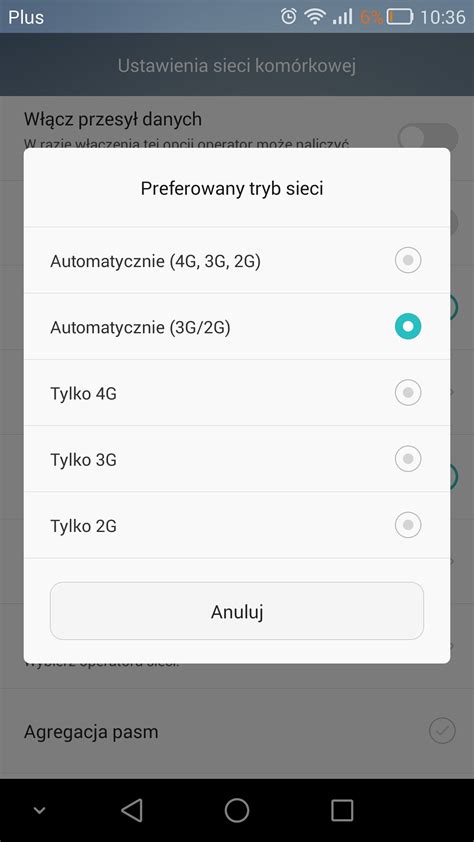This screenshot has width=474, height=842.
Task: Tap the home circle navigation icon
Action: tap(237, 810)
